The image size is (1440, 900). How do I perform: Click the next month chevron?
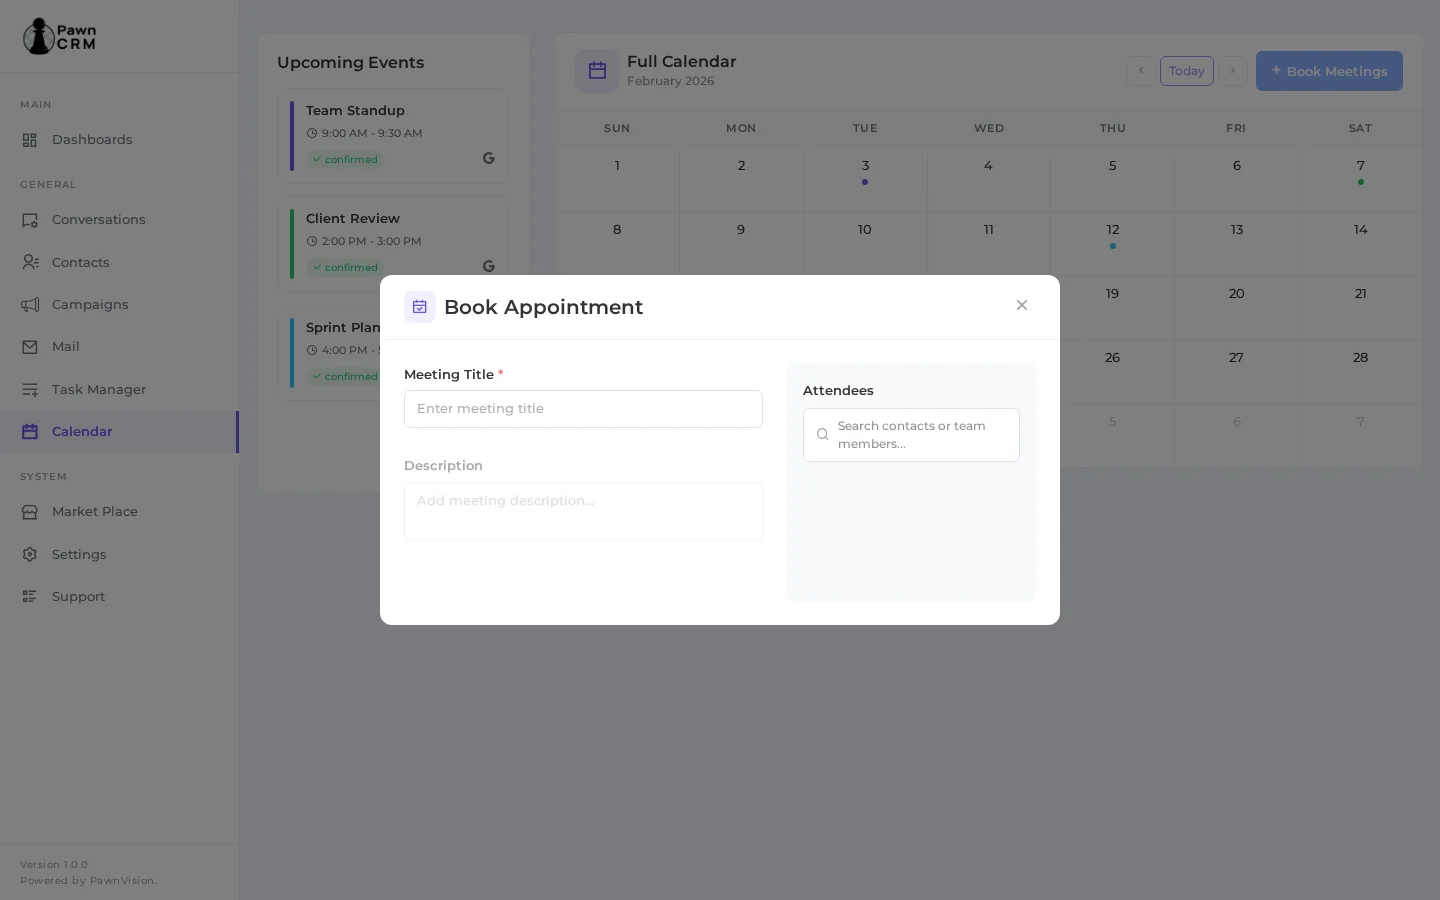click(1233, 71)
